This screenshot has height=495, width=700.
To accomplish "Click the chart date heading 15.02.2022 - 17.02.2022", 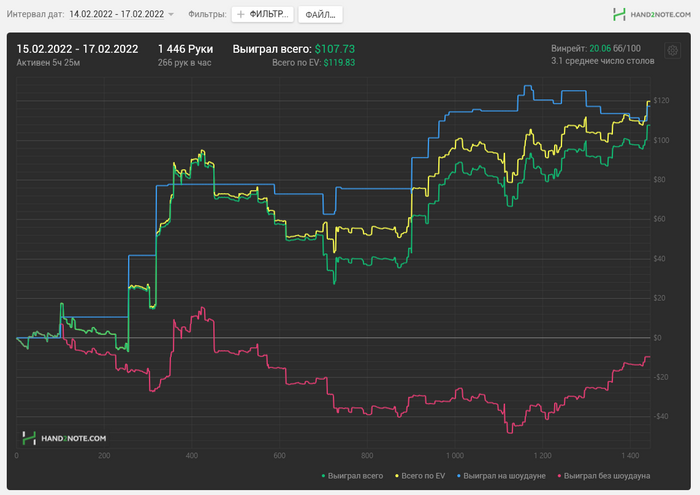I will (77, 48).
